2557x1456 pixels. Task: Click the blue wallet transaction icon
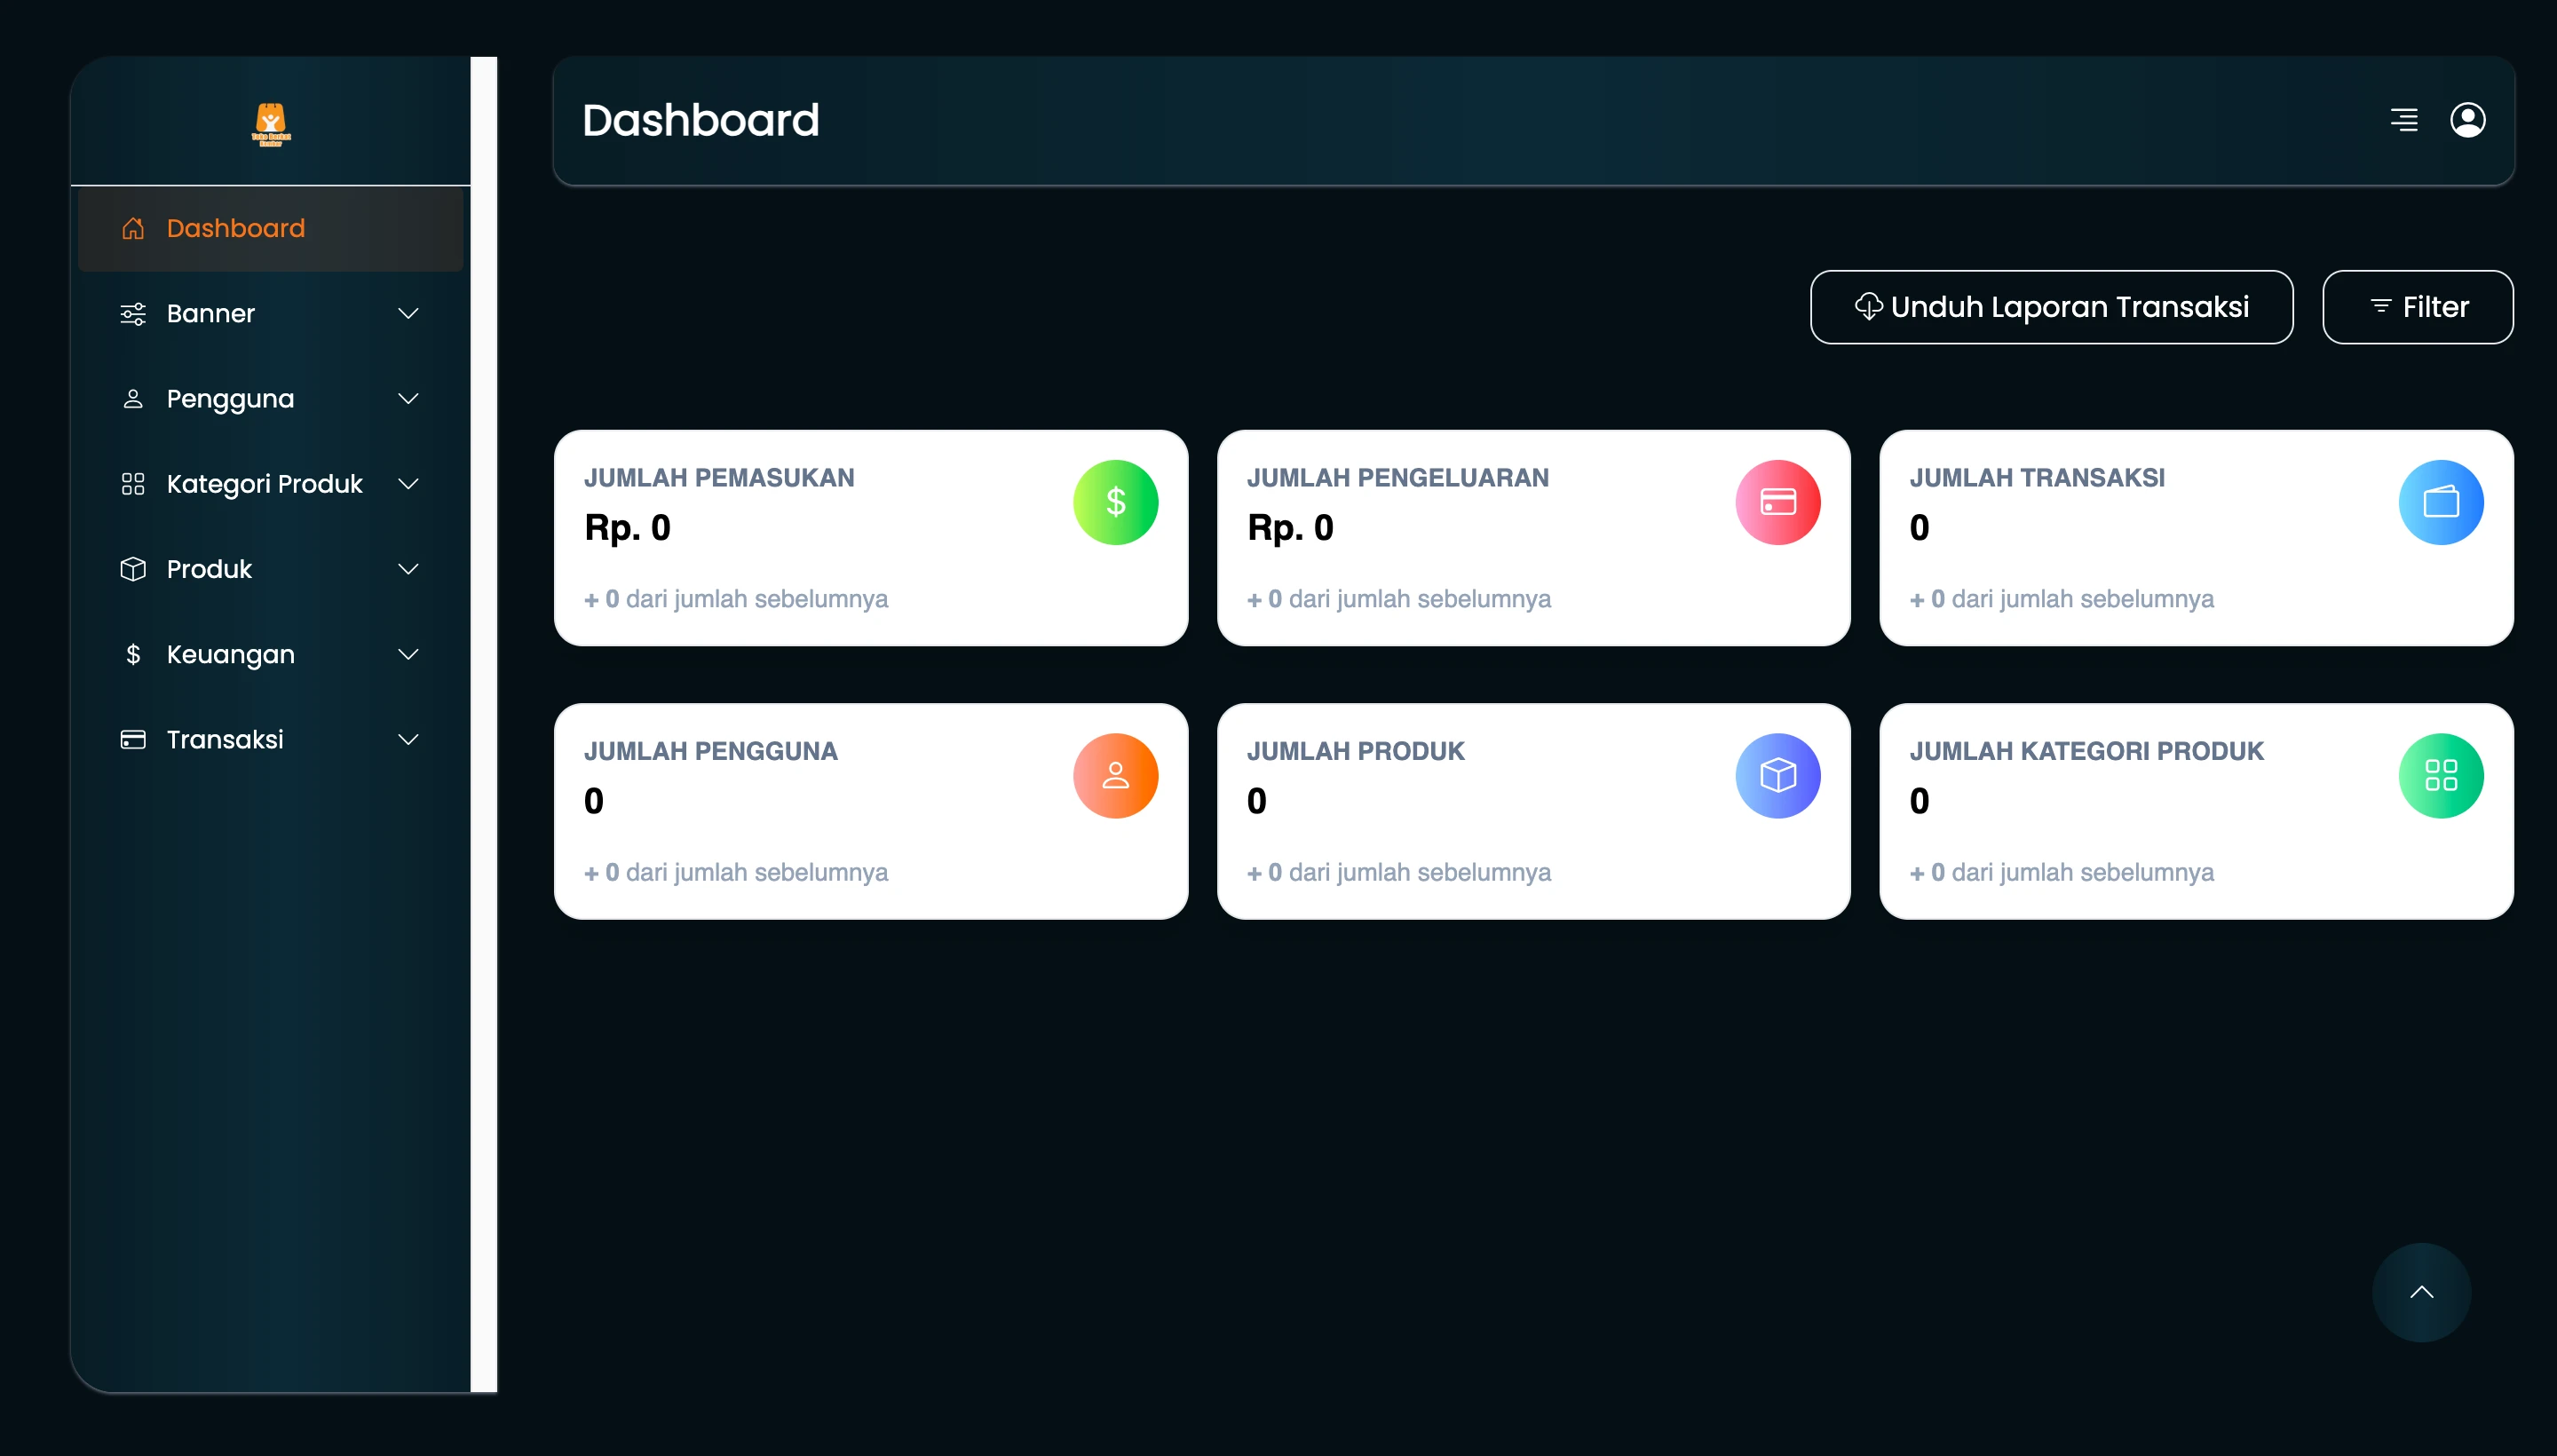(2440, 502)
